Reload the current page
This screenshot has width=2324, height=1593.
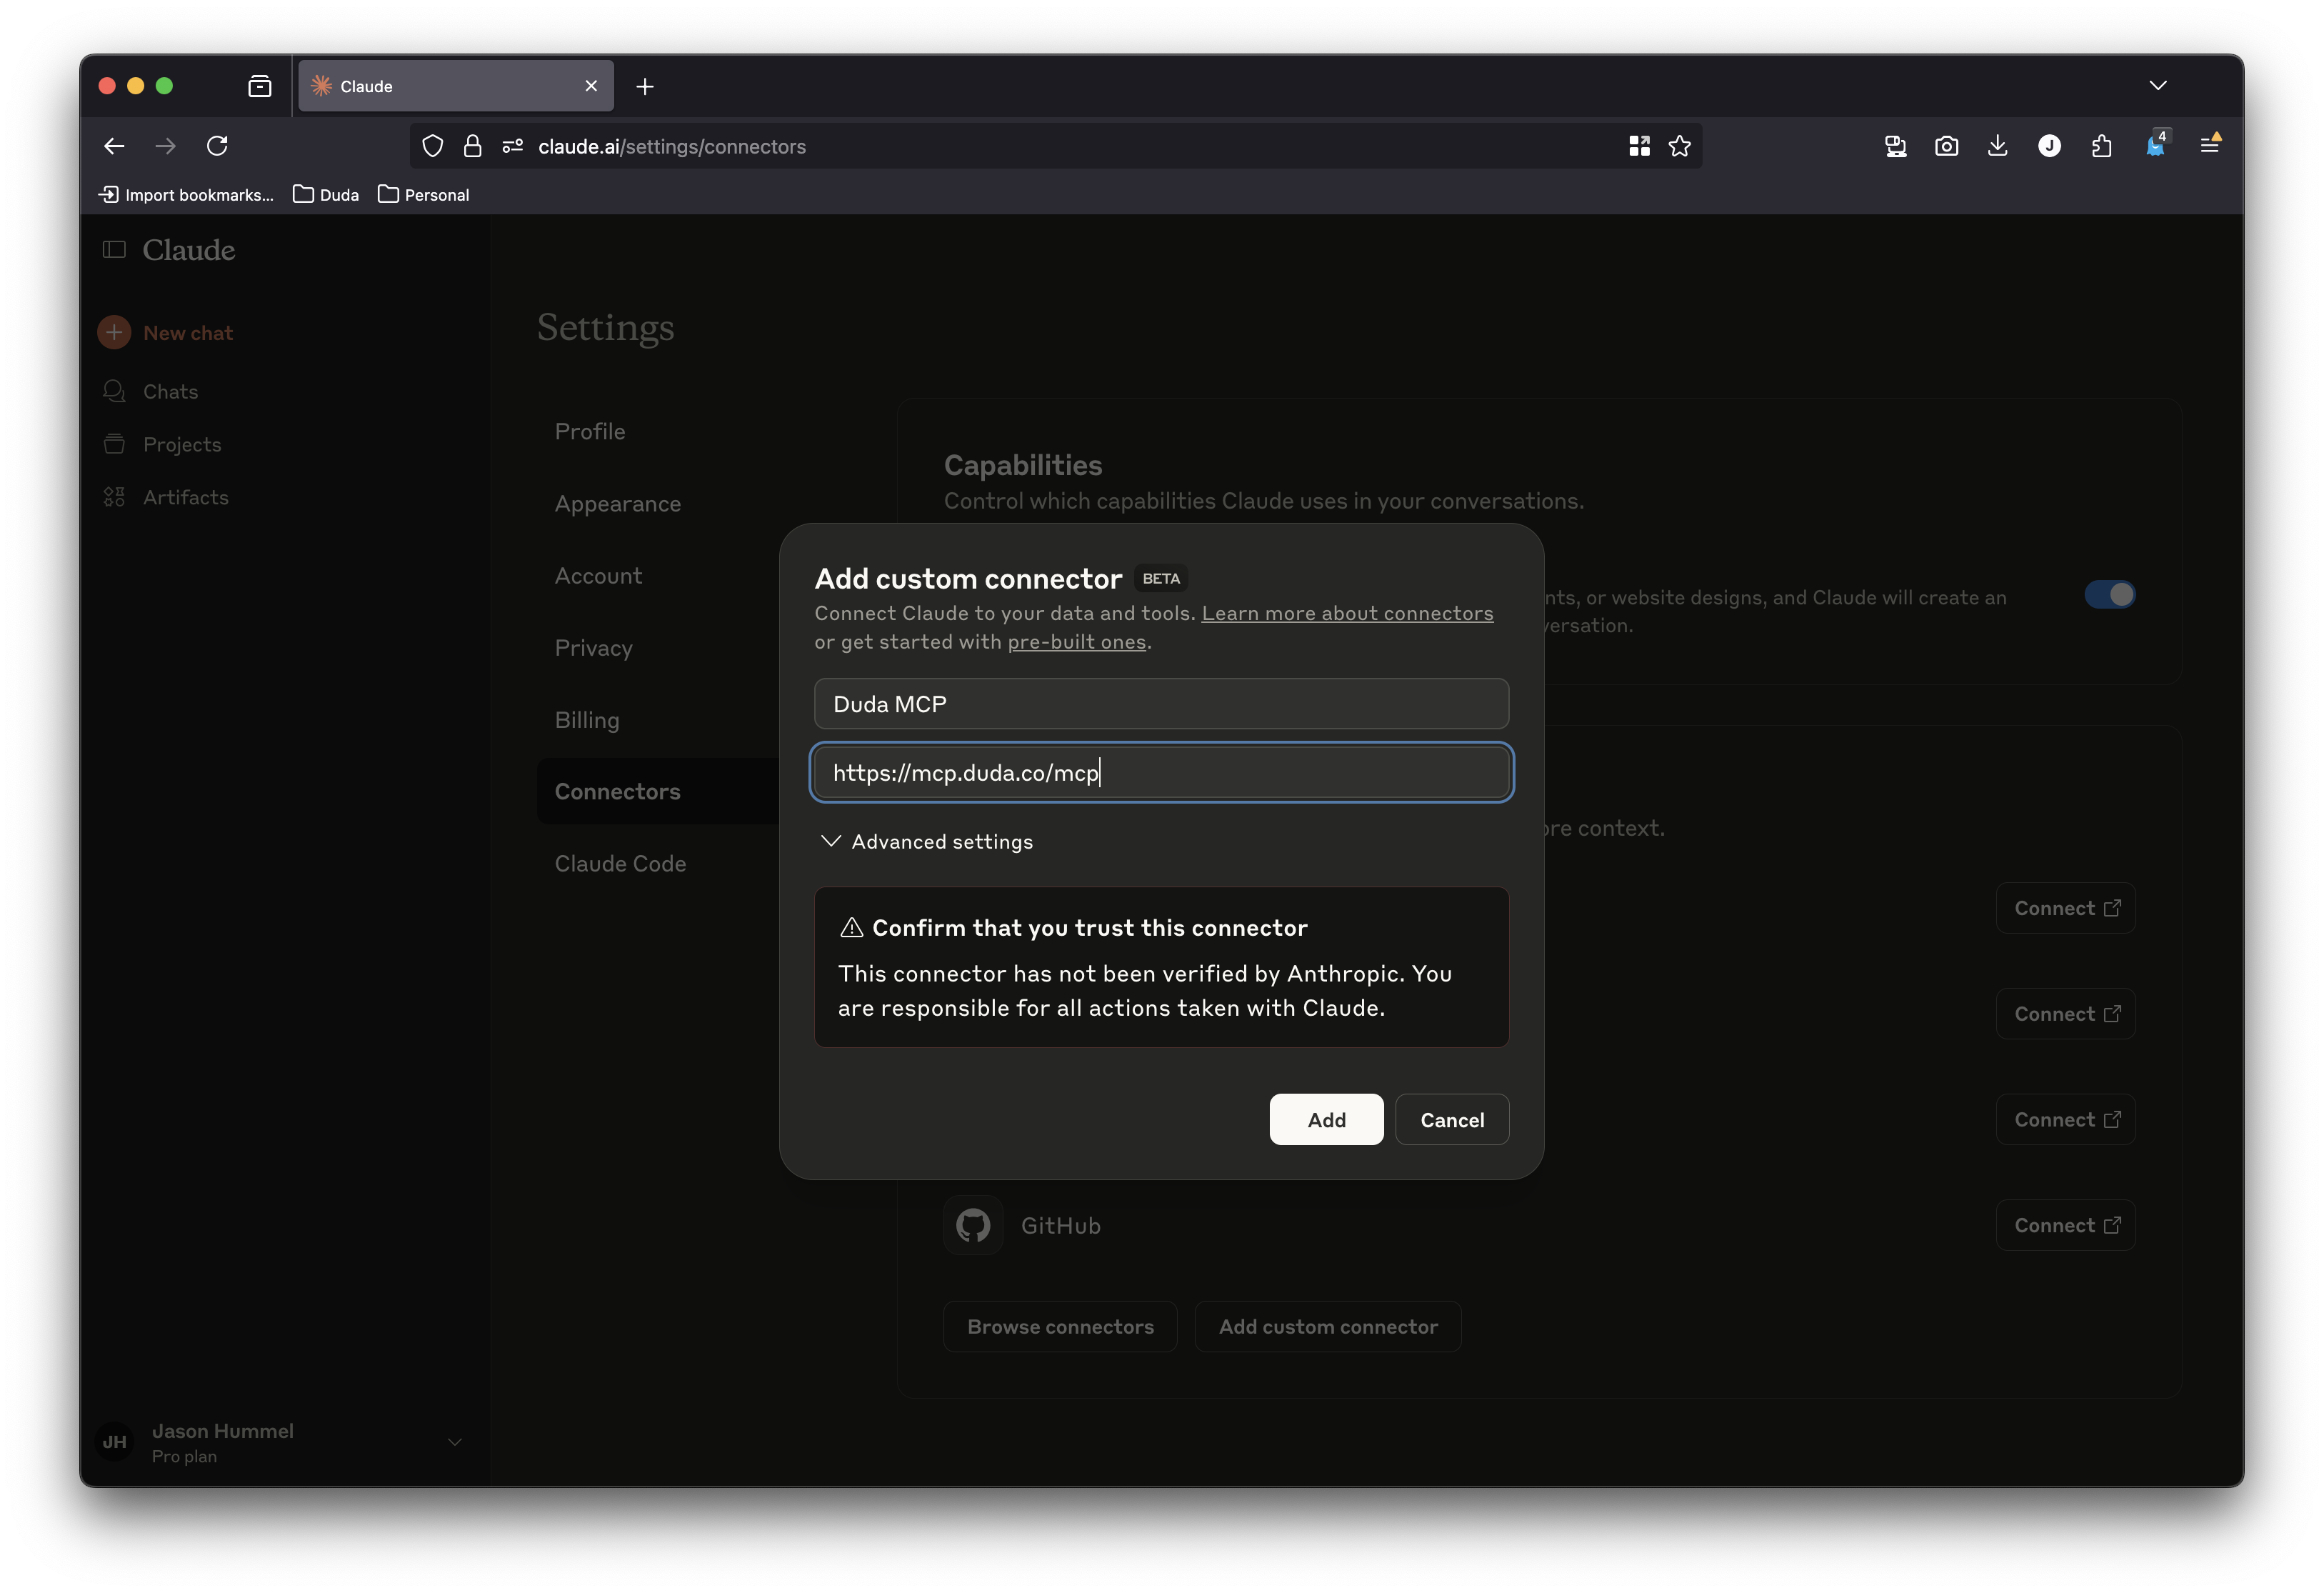217,146
